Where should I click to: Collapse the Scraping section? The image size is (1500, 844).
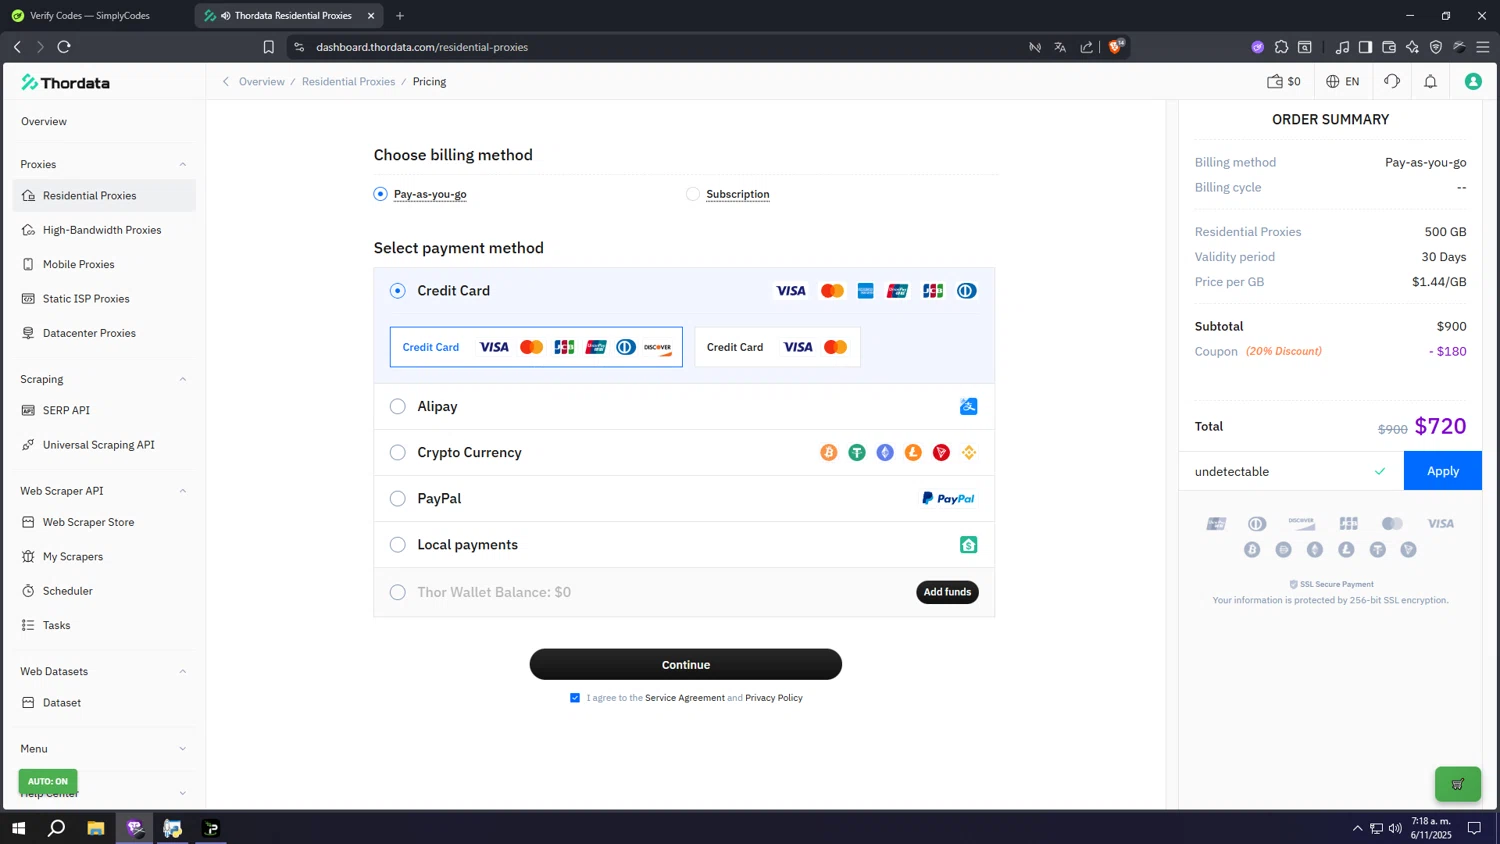(182, 379)
